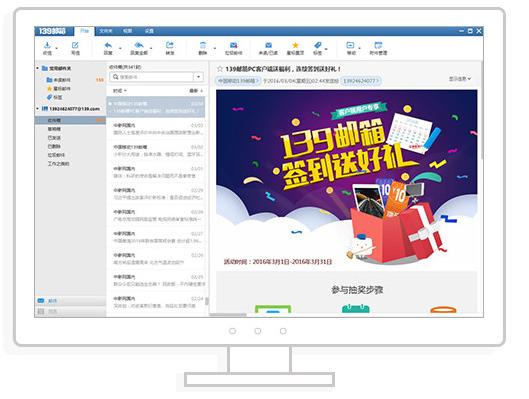Click the receive mail download icon
This screenshot has width=529, height=399.
[x=47, y=45]
